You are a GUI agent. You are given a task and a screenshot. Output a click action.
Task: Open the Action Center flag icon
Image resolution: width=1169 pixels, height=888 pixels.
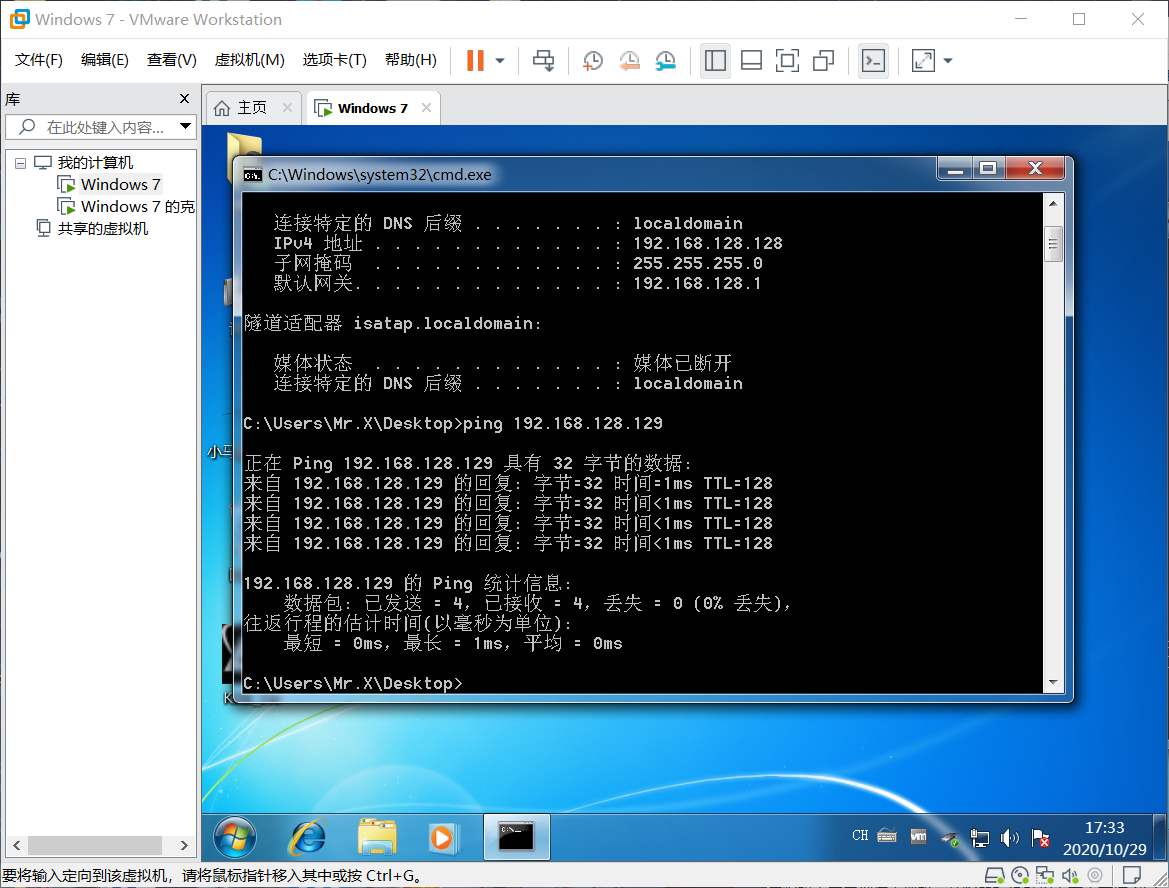coord(1040,839)
